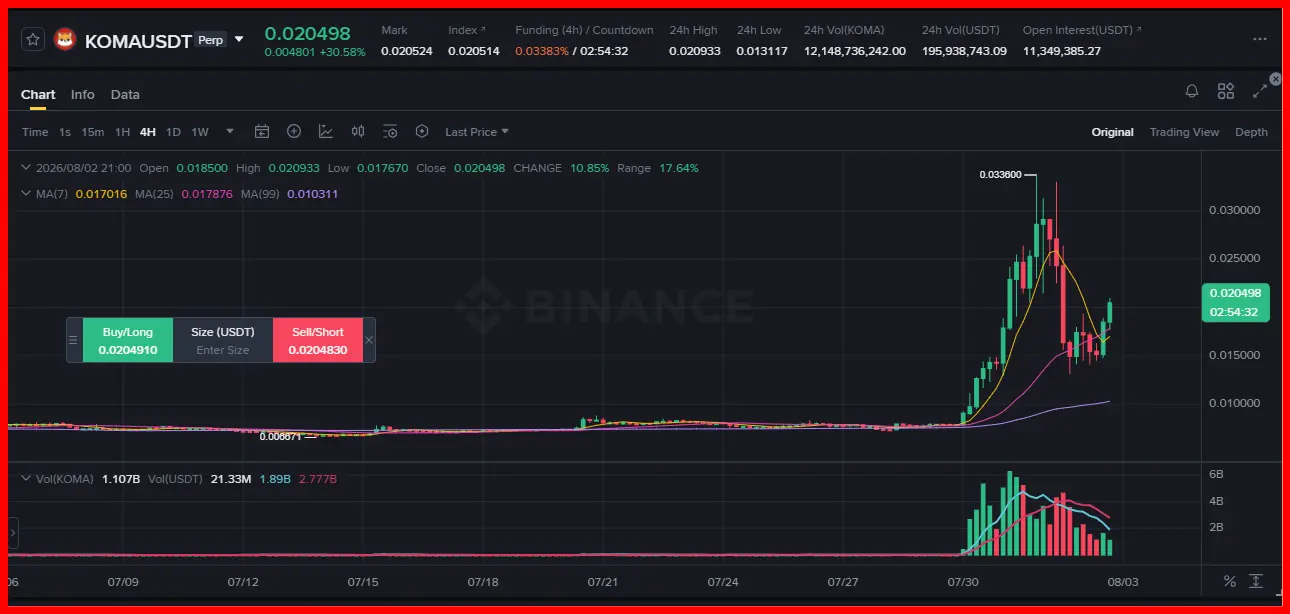The height and width of the screenshot is (614, 1290).
Task: Expand the chart to fullscreen
Action: pos(1260,91)
